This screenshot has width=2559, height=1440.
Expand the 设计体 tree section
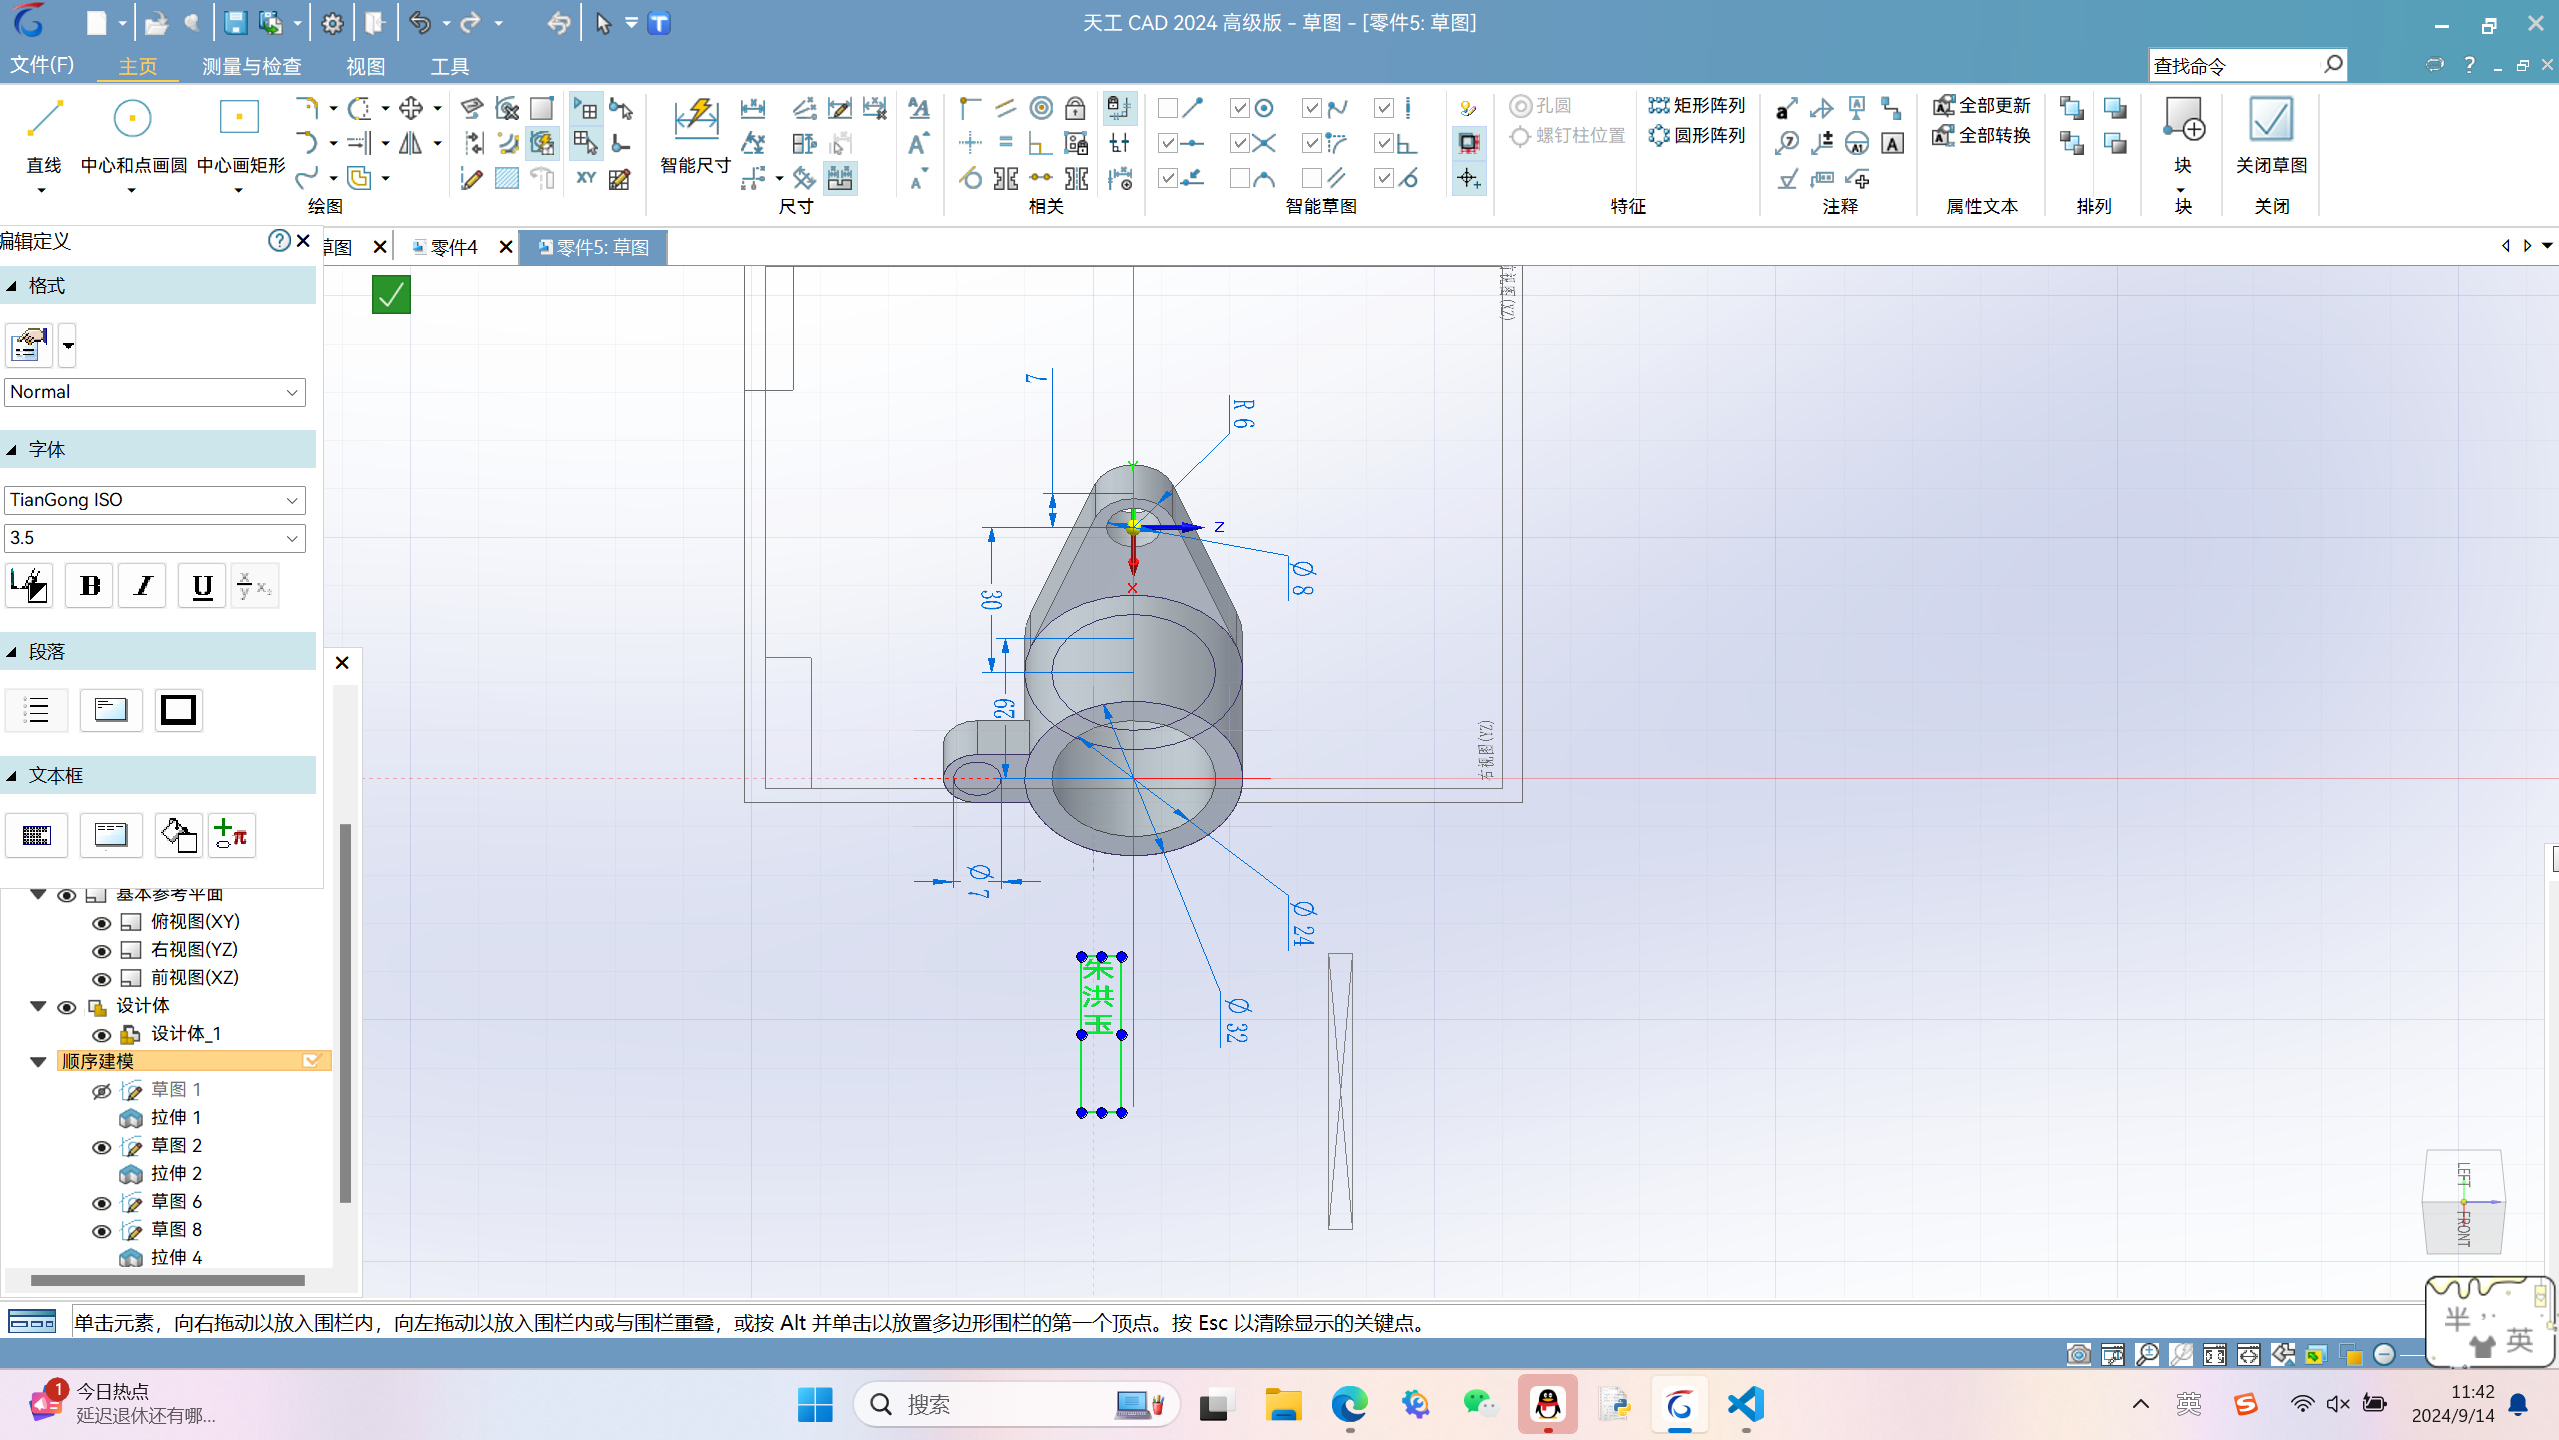coord(37,1006)
